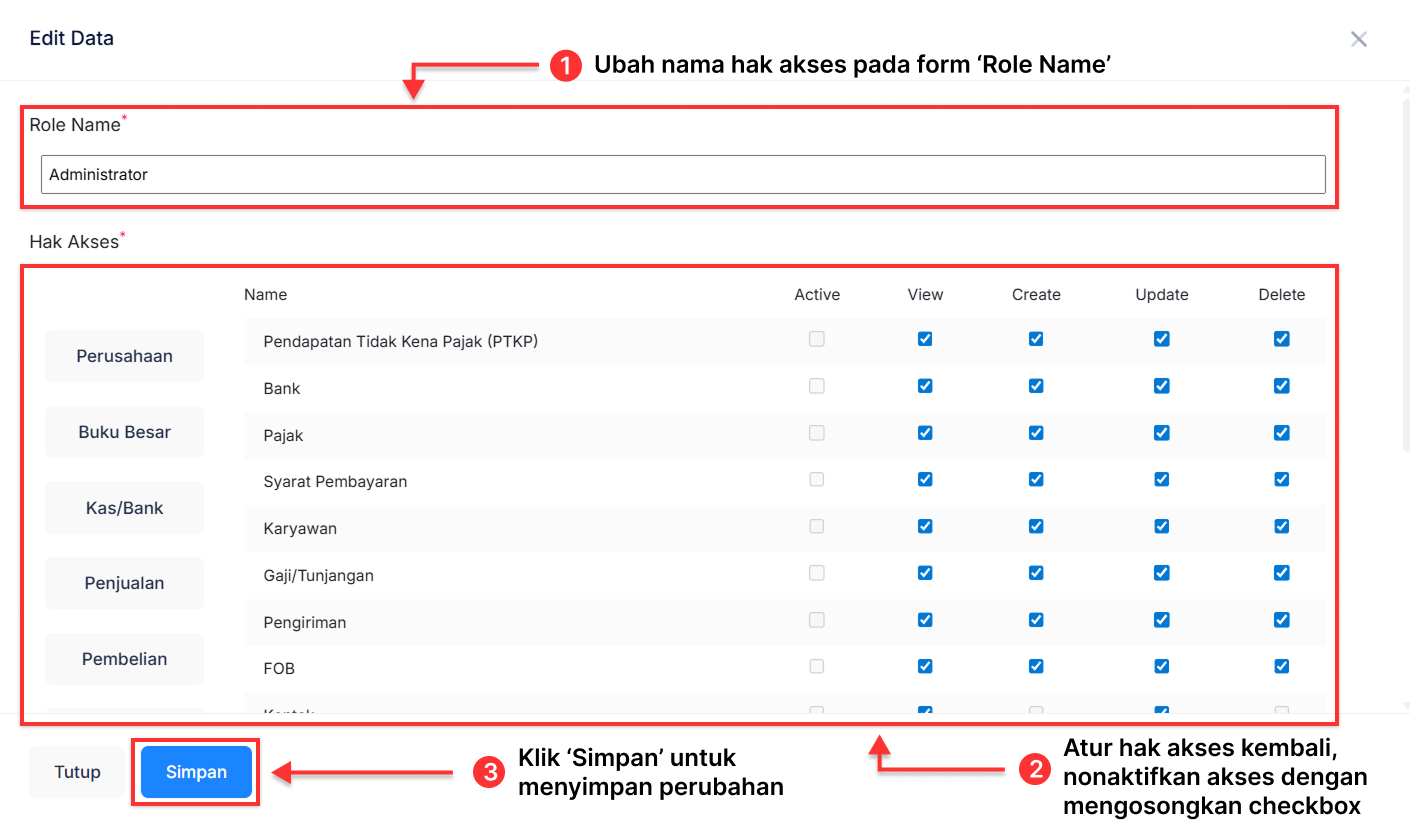
Task: Uncheck View permission for Bank
Action: click(x=925, y=385)
